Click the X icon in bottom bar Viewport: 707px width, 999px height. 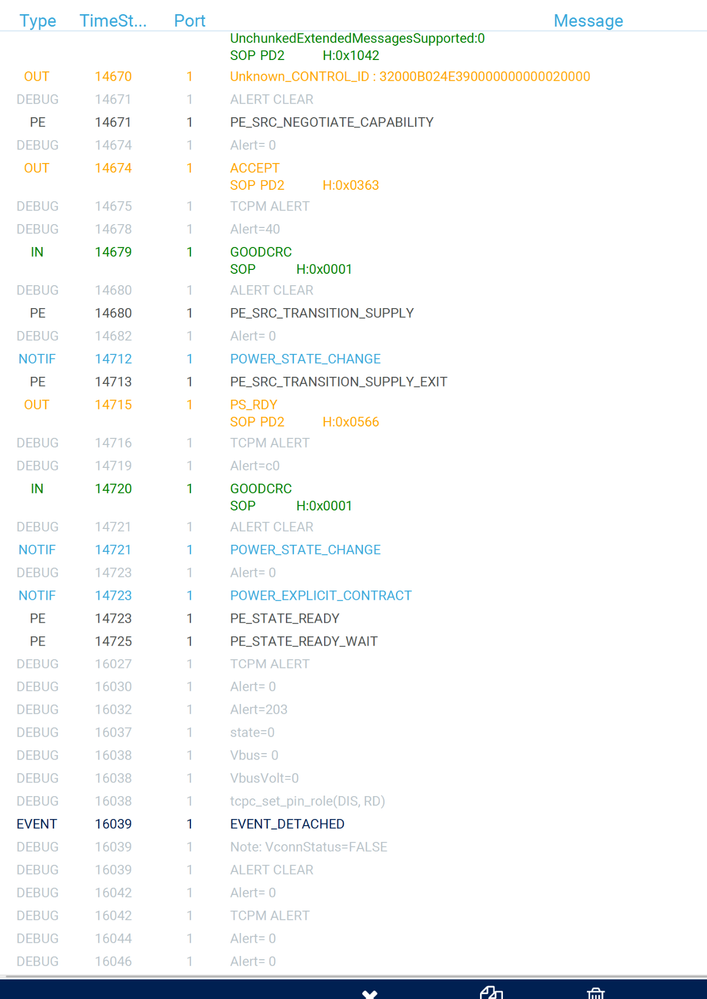coord(370,994)
